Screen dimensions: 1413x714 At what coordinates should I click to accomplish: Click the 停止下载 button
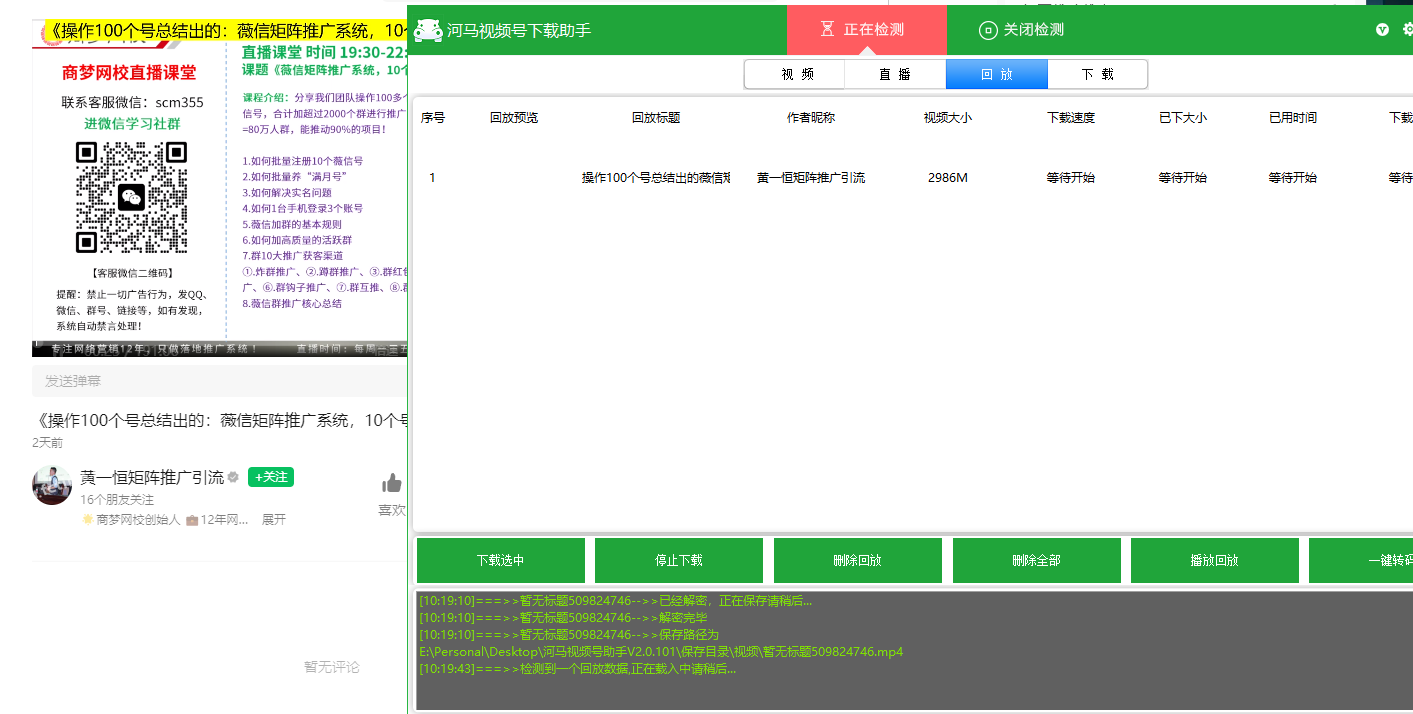[x=679, y=560]
